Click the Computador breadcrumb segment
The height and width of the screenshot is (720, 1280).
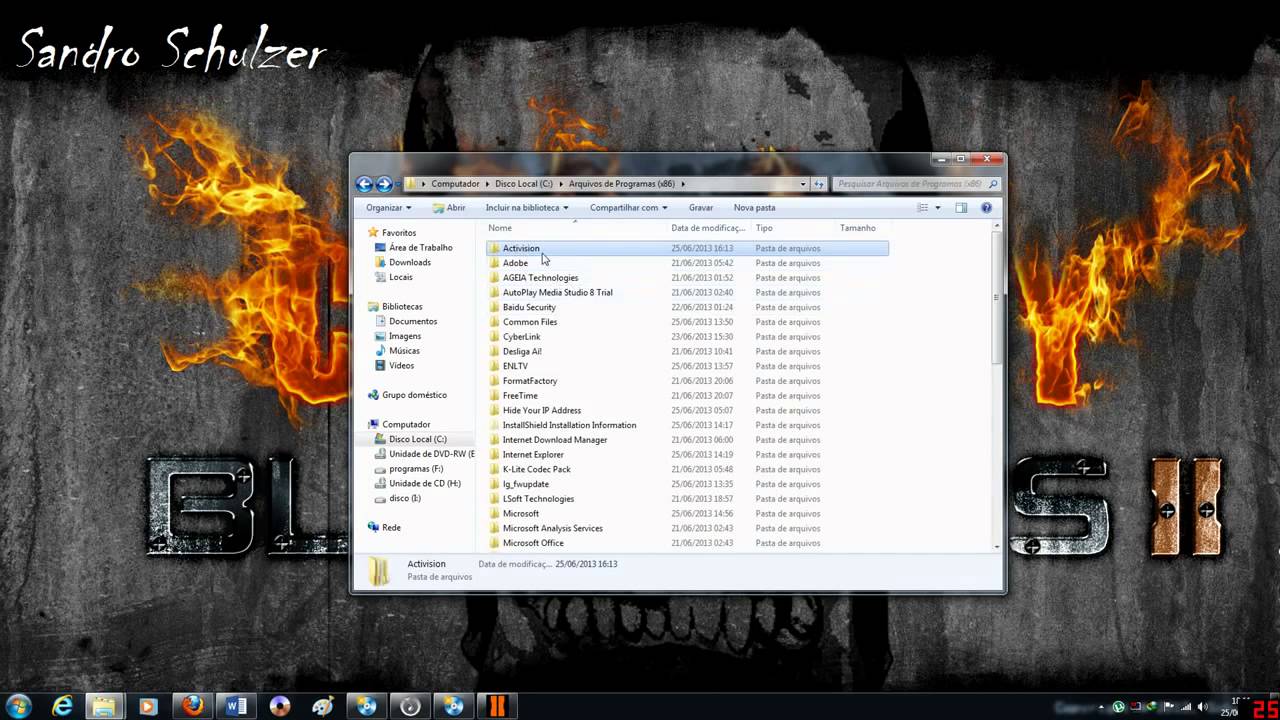pyautogui.click(x=455, y=184)
